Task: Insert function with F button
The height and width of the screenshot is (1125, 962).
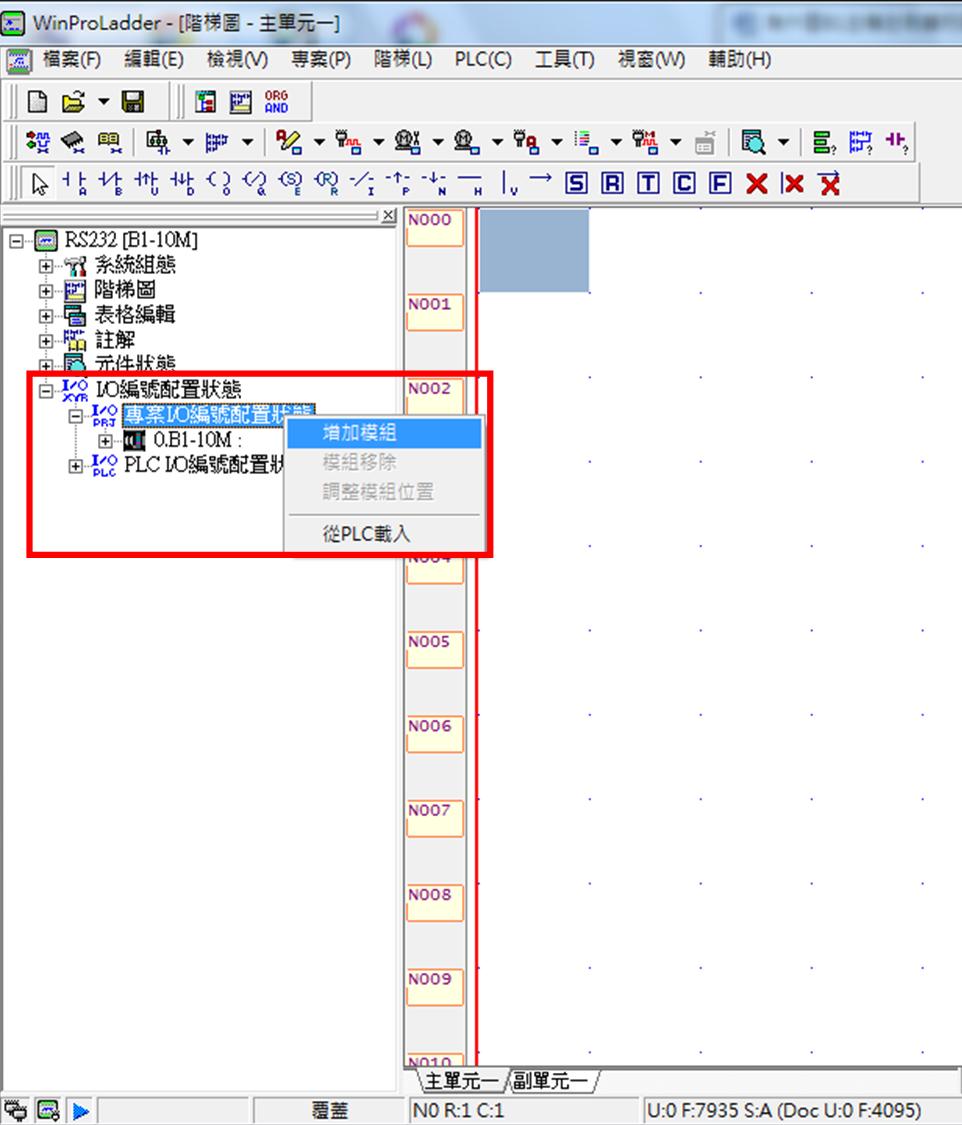Action: pos(720,184)
